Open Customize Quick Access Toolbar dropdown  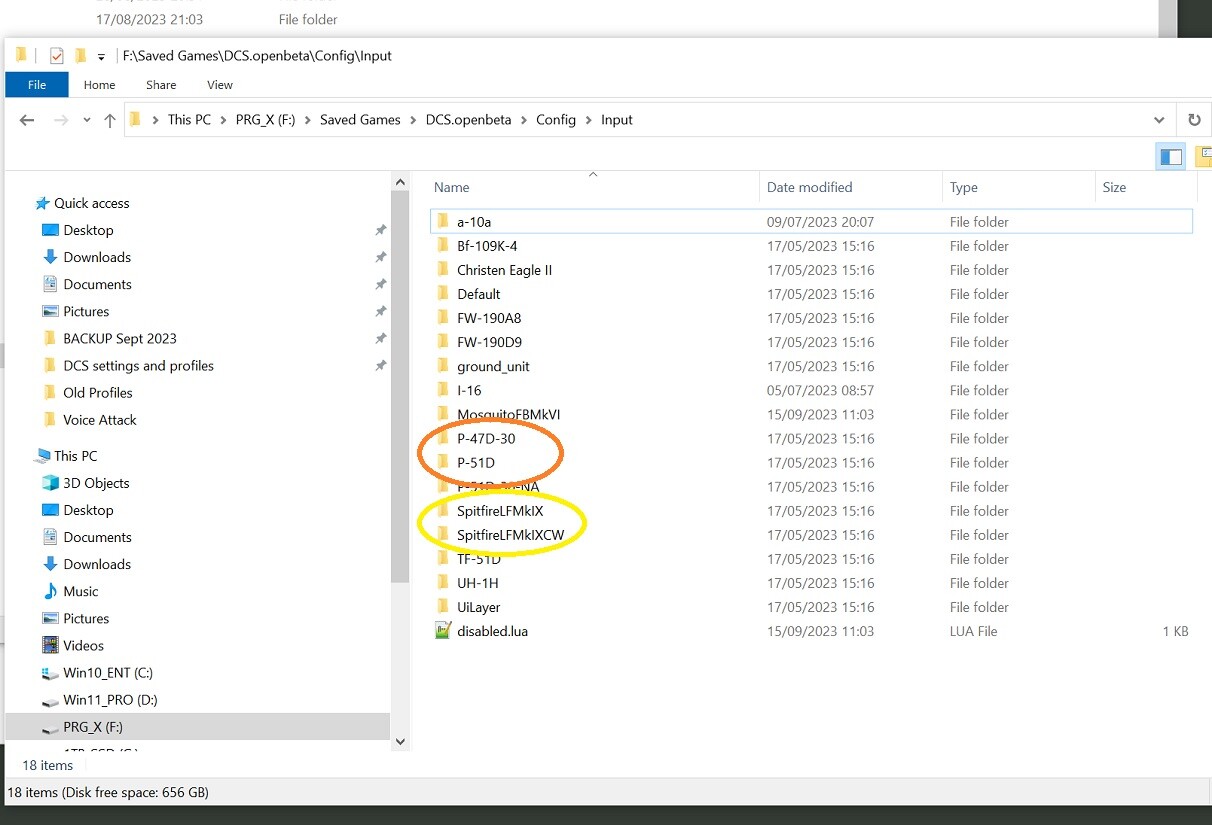point(101,57)
